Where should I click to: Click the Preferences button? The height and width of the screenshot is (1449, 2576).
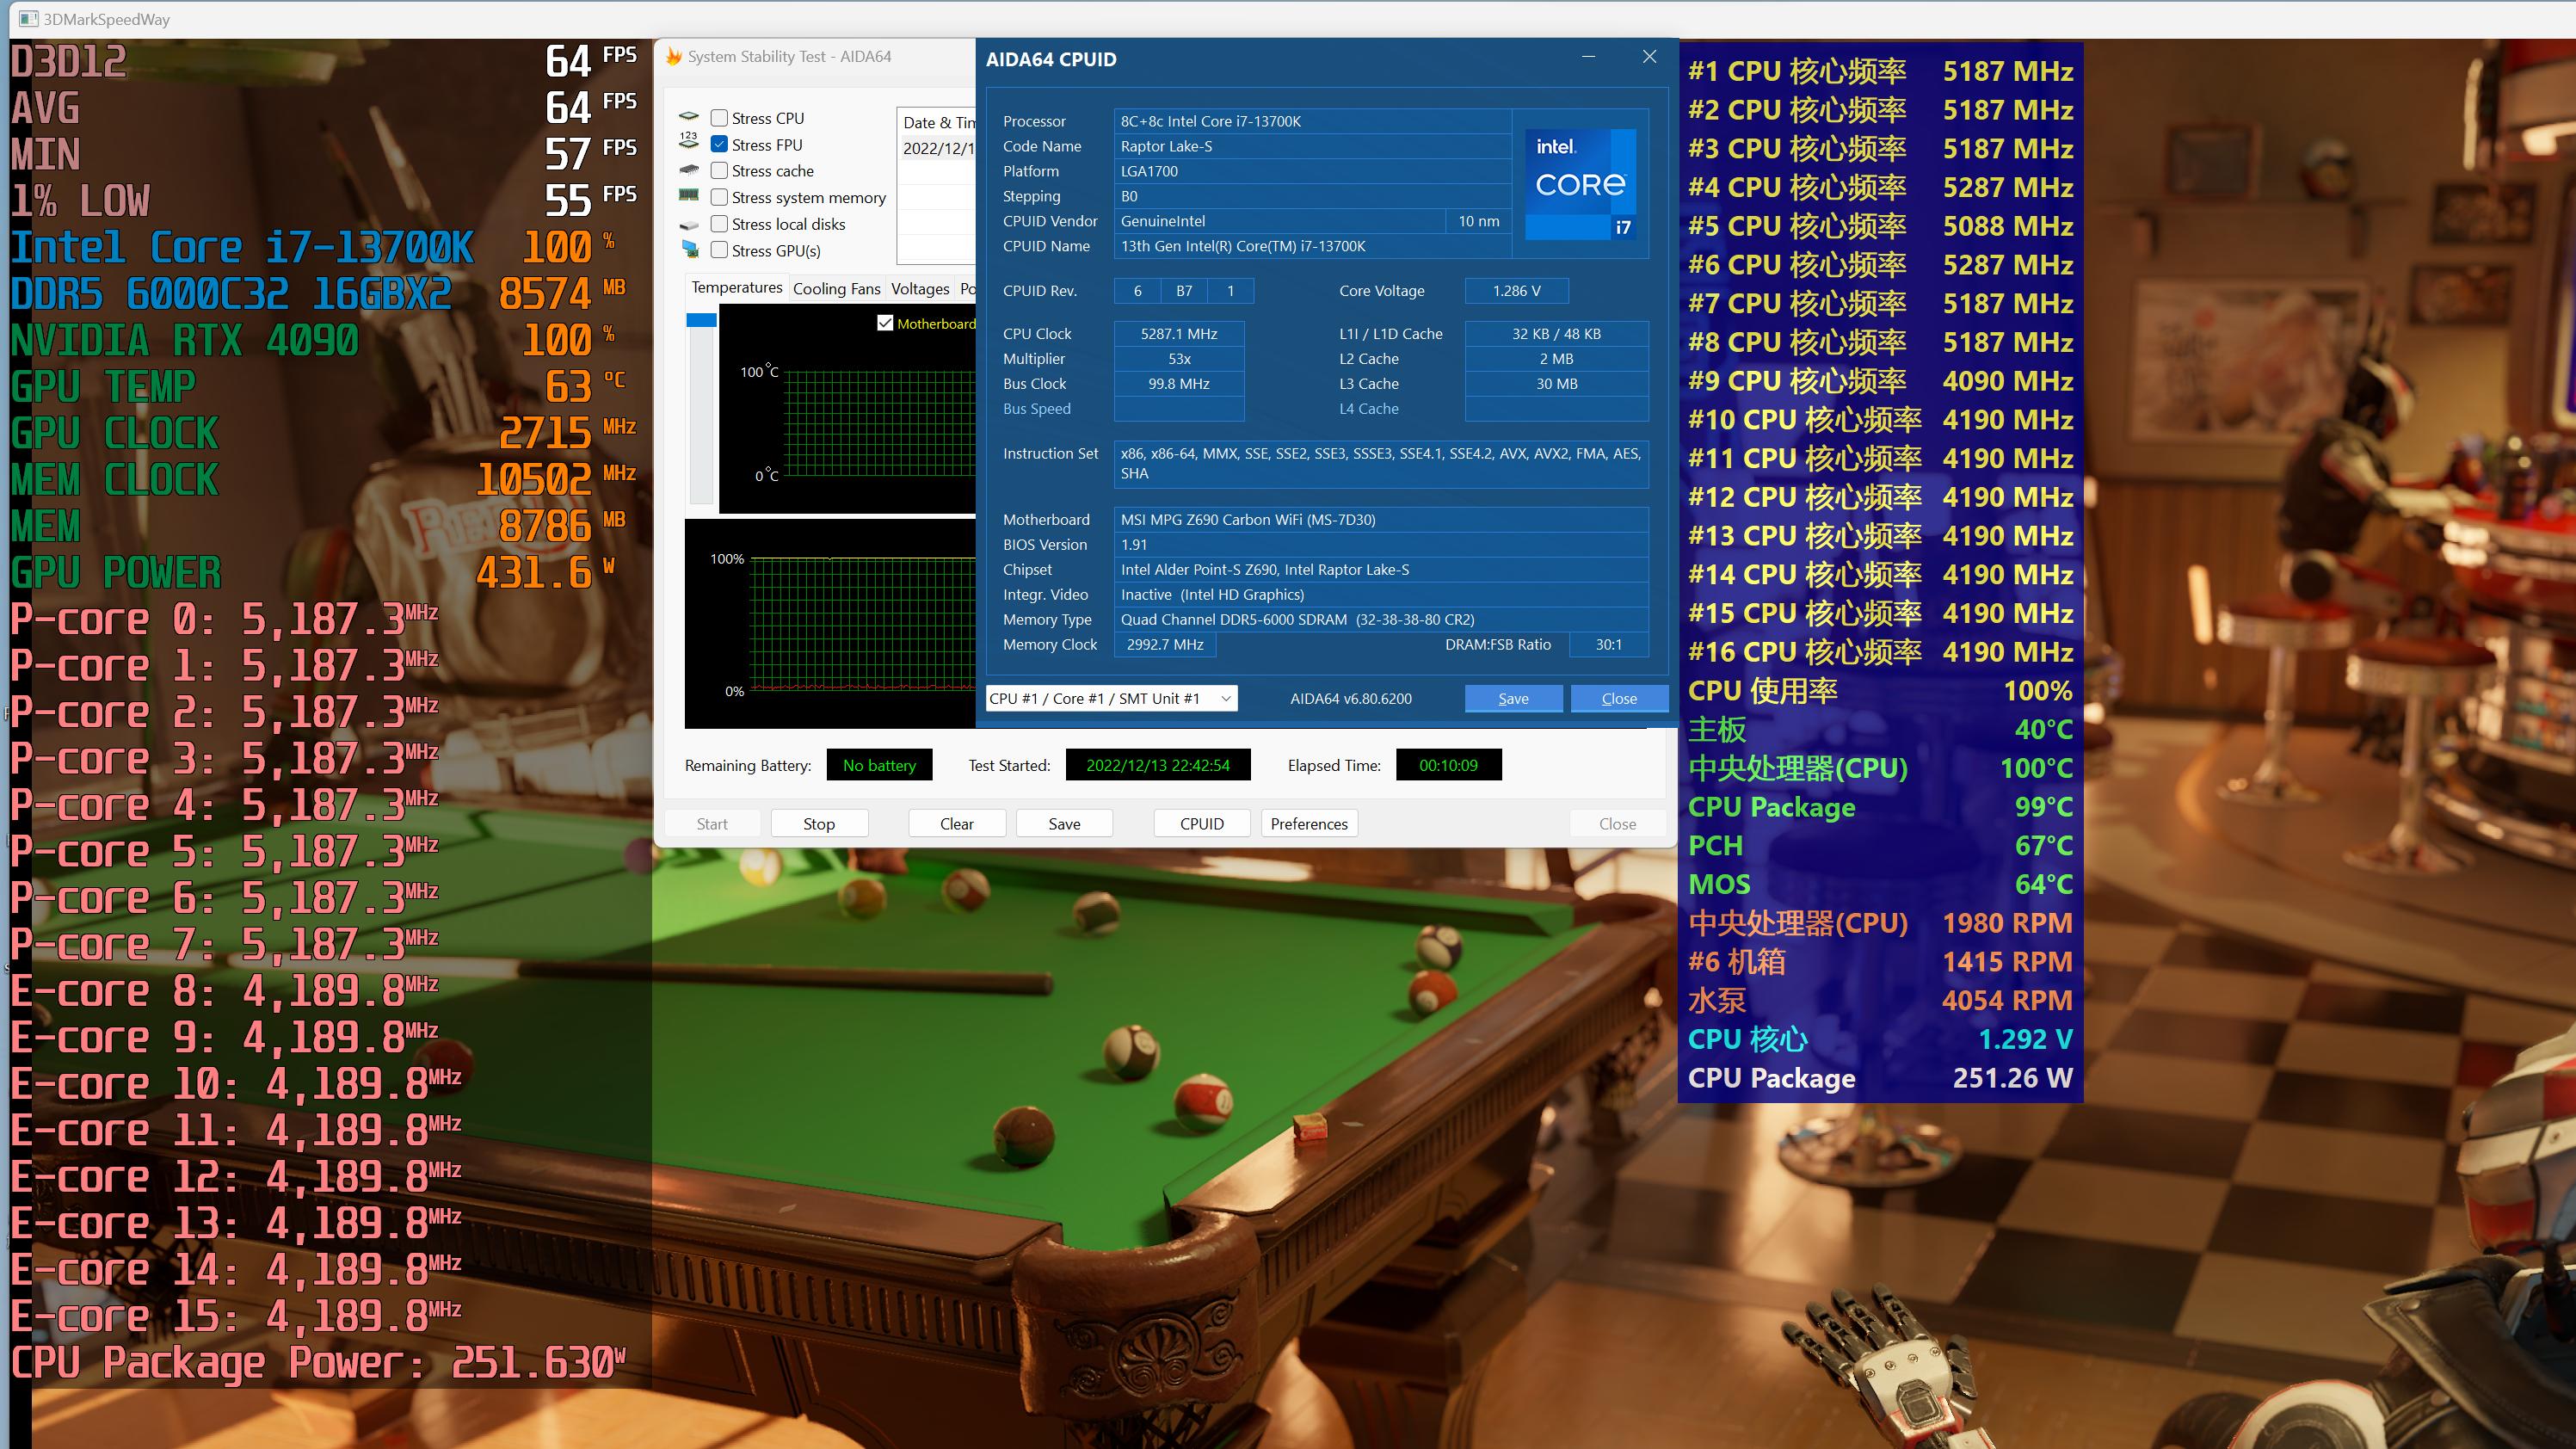pyautogui.click(x=1308, y=823)
